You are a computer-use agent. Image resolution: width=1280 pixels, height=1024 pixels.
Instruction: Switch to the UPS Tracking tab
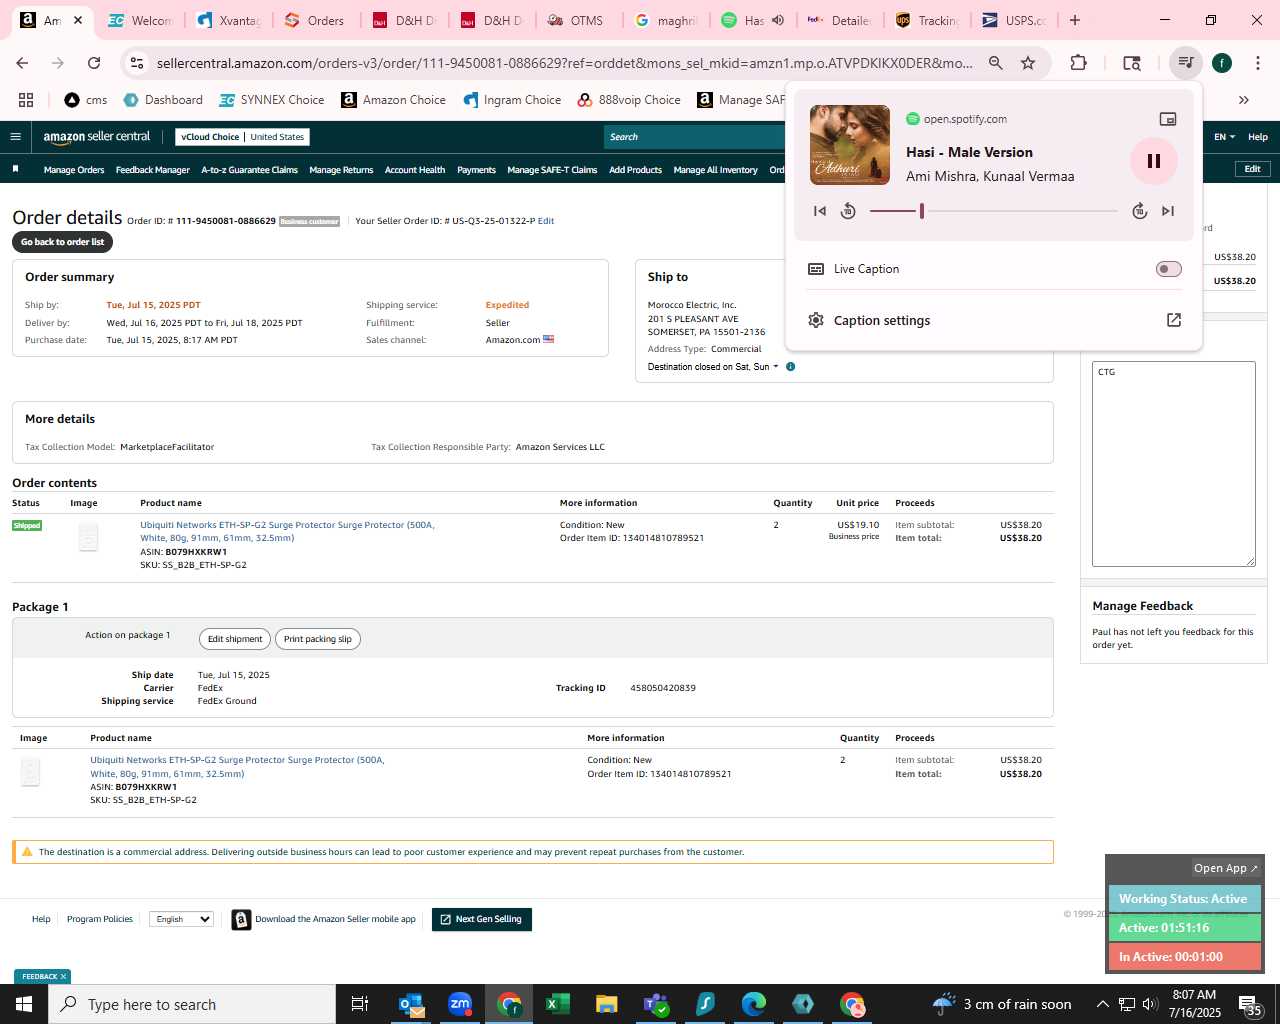coord(927,20)
